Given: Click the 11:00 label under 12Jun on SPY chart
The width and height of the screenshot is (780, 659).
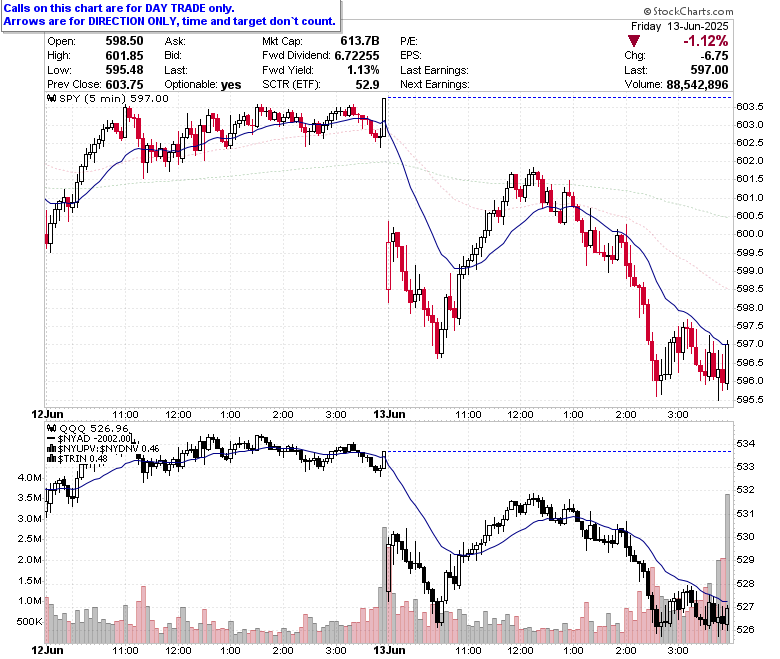Looking at the screenshot, I should pyautogui.click(x=125, y=414).
